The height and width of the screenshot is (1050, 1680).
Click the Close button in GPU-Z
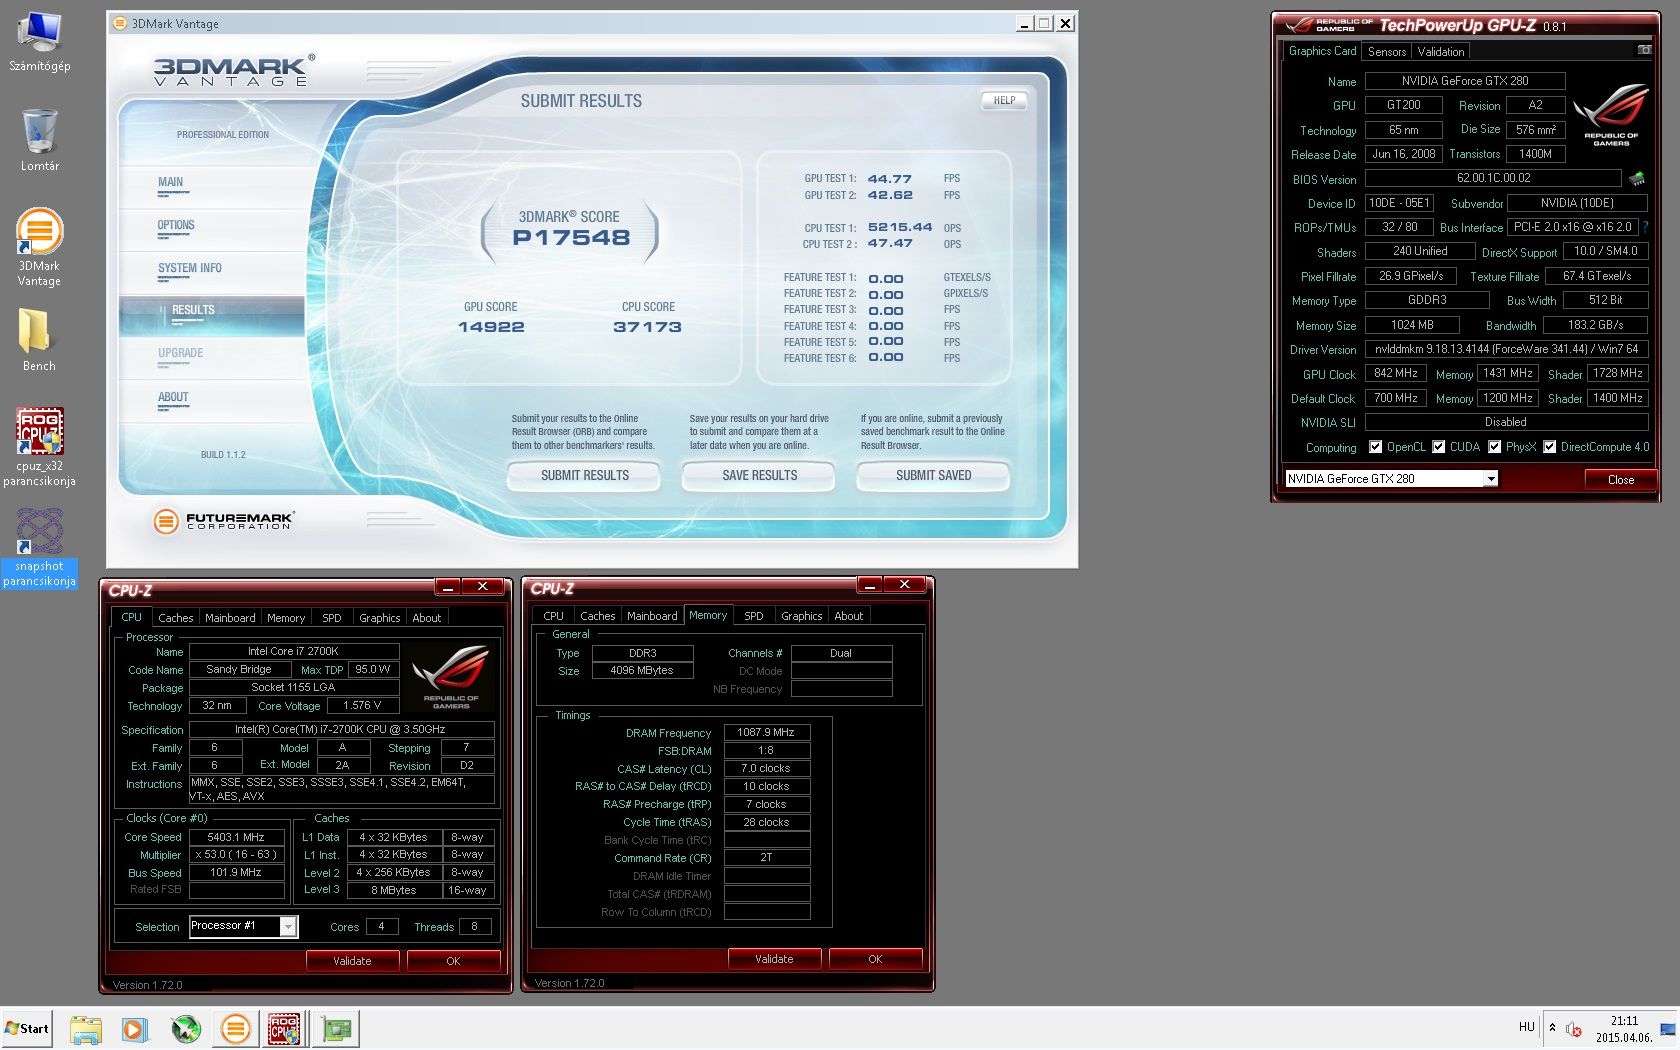coord(1621,480)
